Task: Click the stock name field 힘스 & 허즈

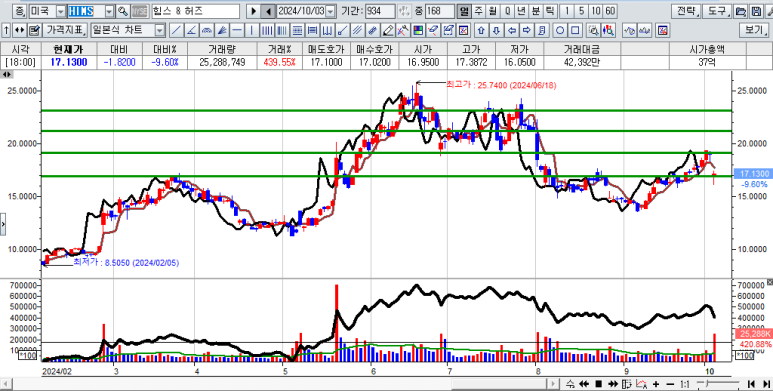Action: click(195, 11)
